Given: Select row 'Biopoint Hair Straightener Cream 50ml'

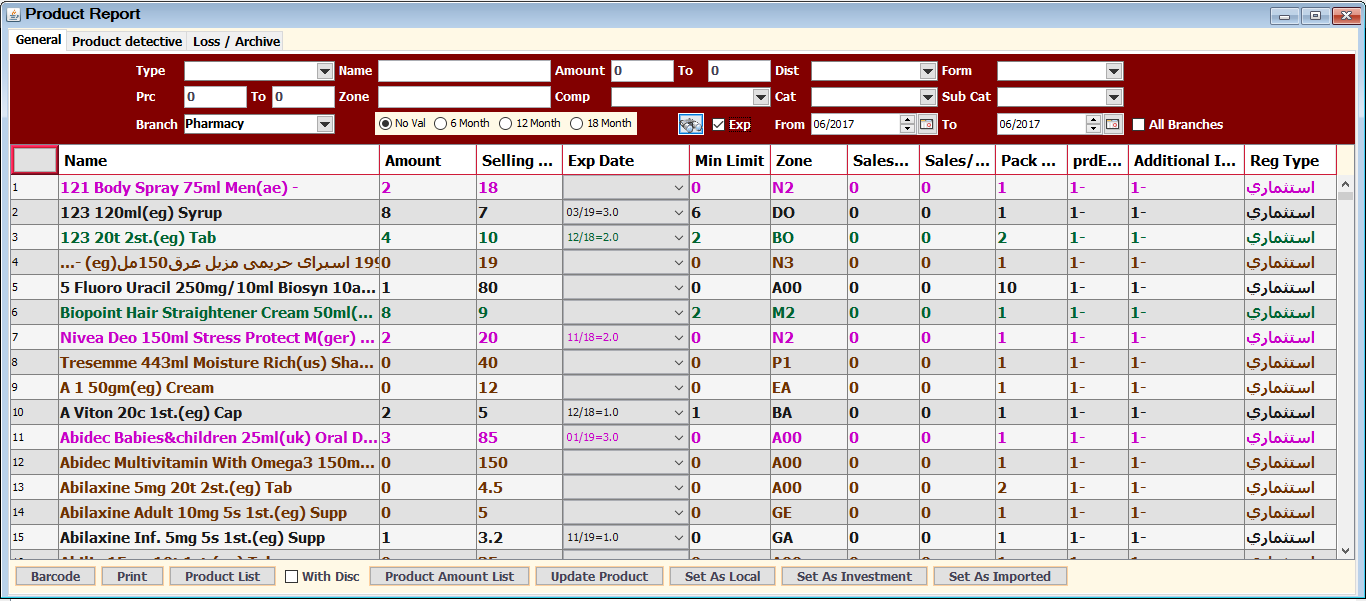Looking at the screenshot, I should tap(673, 313).
